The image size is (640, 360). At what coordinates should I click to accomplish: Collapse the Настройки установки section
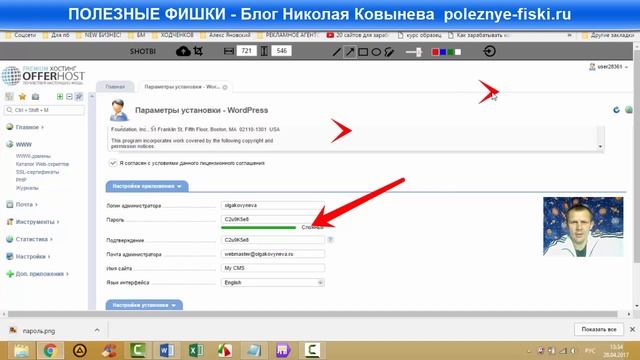click(144, 305)
